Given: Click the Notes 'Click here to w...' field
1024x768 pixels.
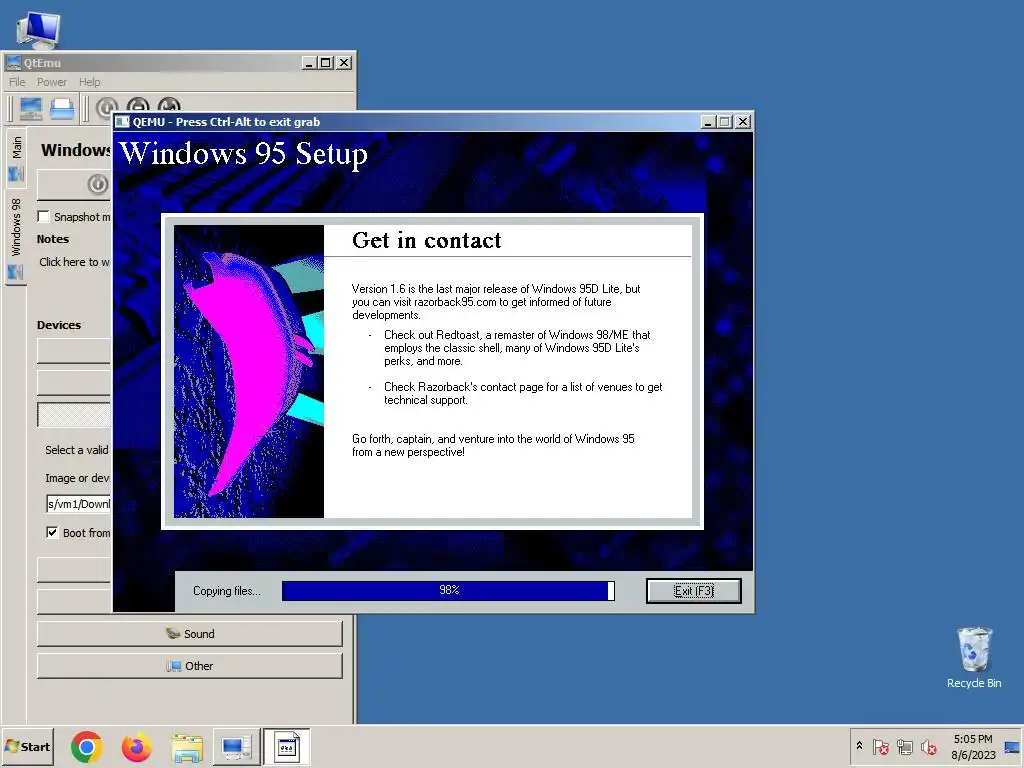Looking at the screenshot, I should tap(74, 262).
